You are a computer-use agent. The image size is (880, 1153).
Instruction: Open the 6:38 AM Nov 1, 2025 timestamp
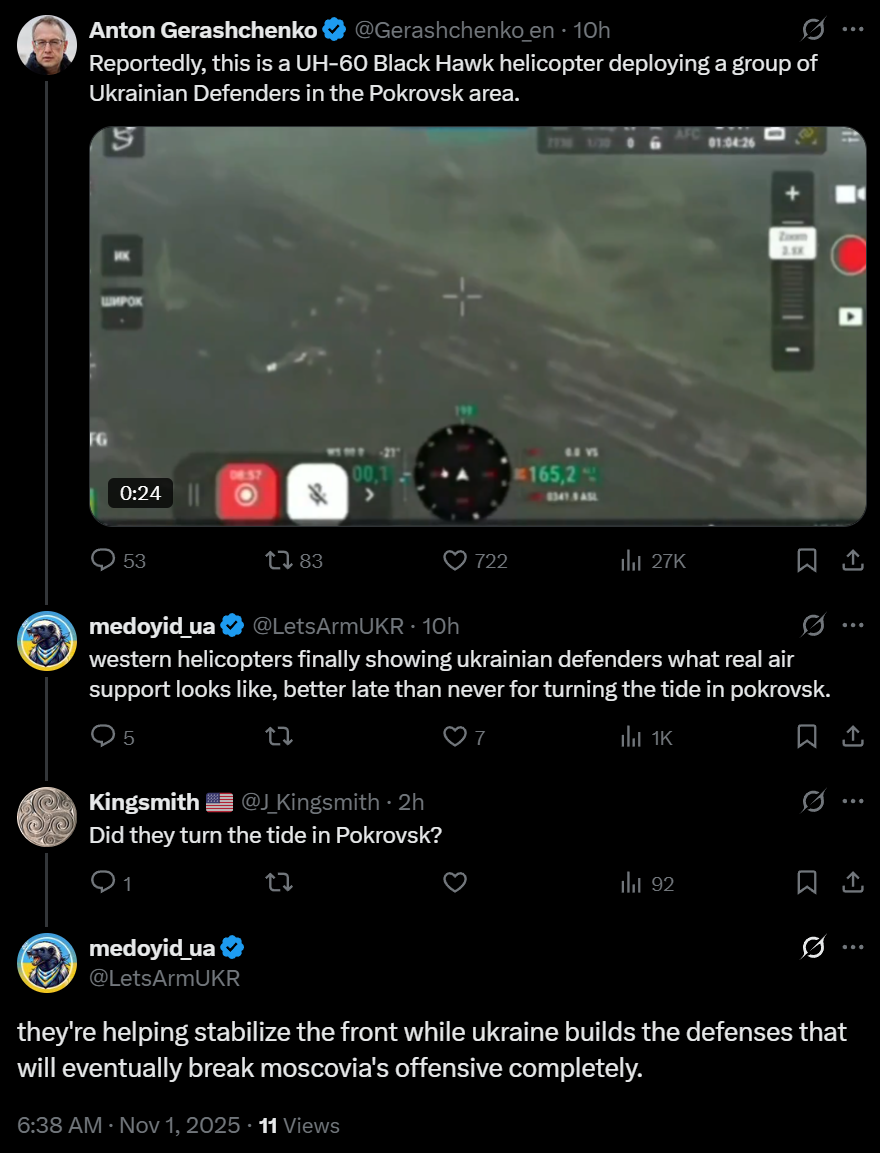[x=129, y=1125]
